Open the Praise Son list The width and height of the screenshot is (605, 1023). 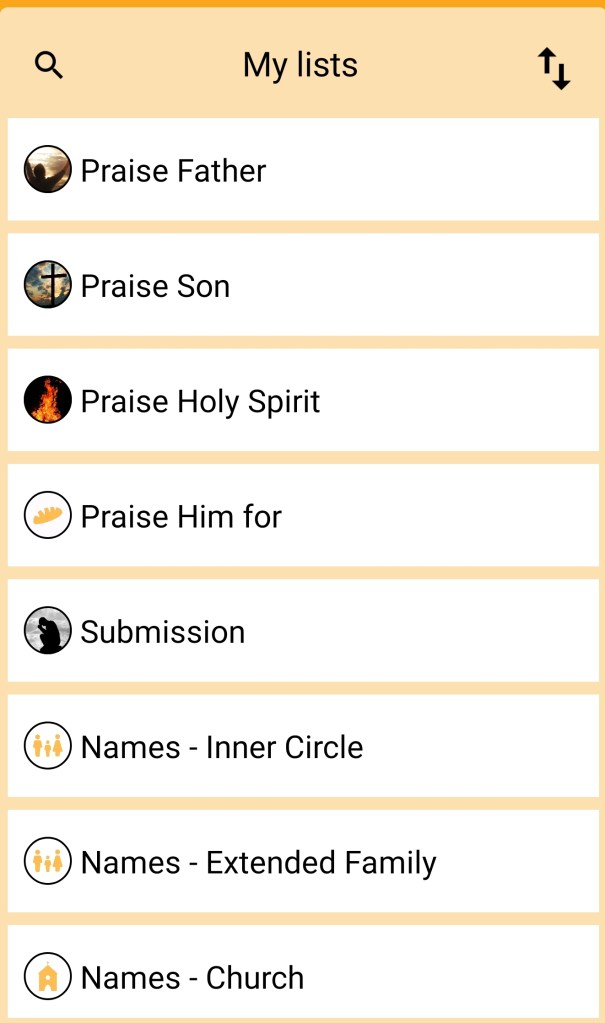point(155,287)
